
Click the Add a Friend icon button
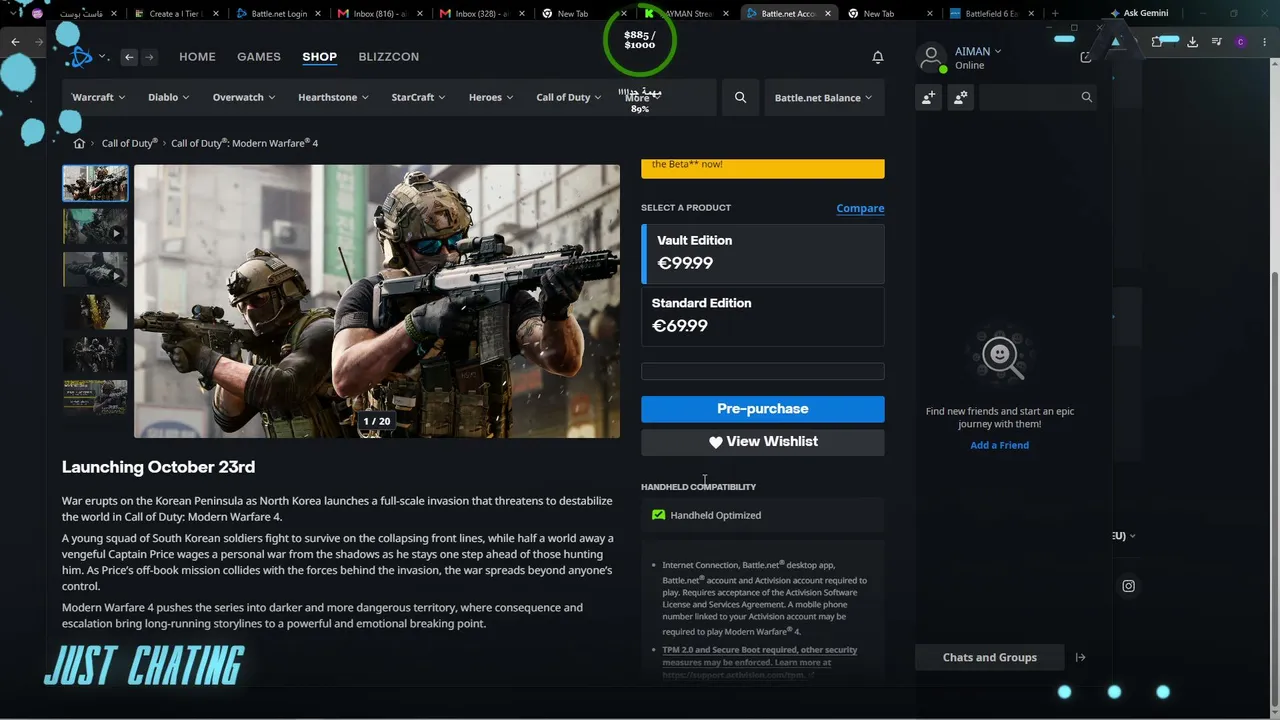pyautogui.click(x=929, y=97)
